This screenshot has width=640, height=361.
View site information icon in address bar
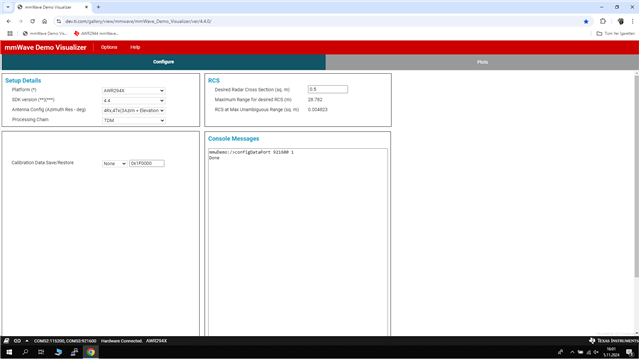[59, 21]
